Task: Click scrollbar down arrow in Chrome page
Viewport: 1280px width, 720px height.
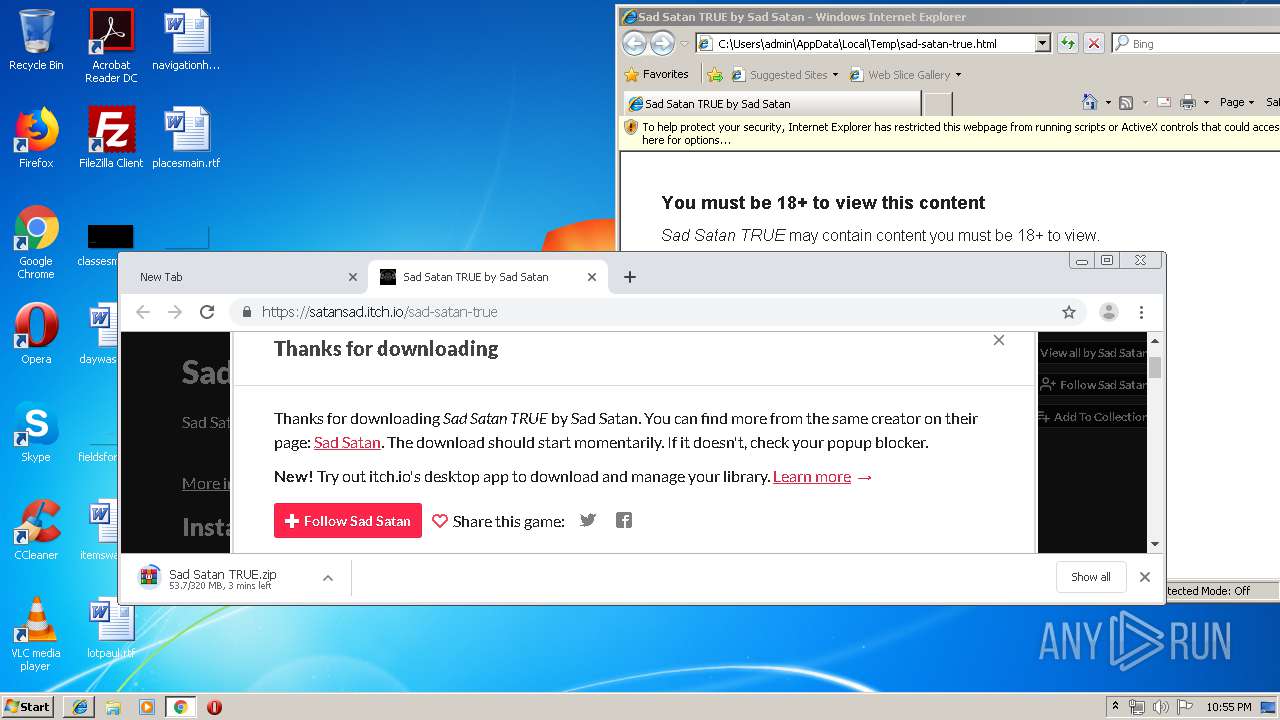Action: pyautogui.click(x=1155, y=544)
